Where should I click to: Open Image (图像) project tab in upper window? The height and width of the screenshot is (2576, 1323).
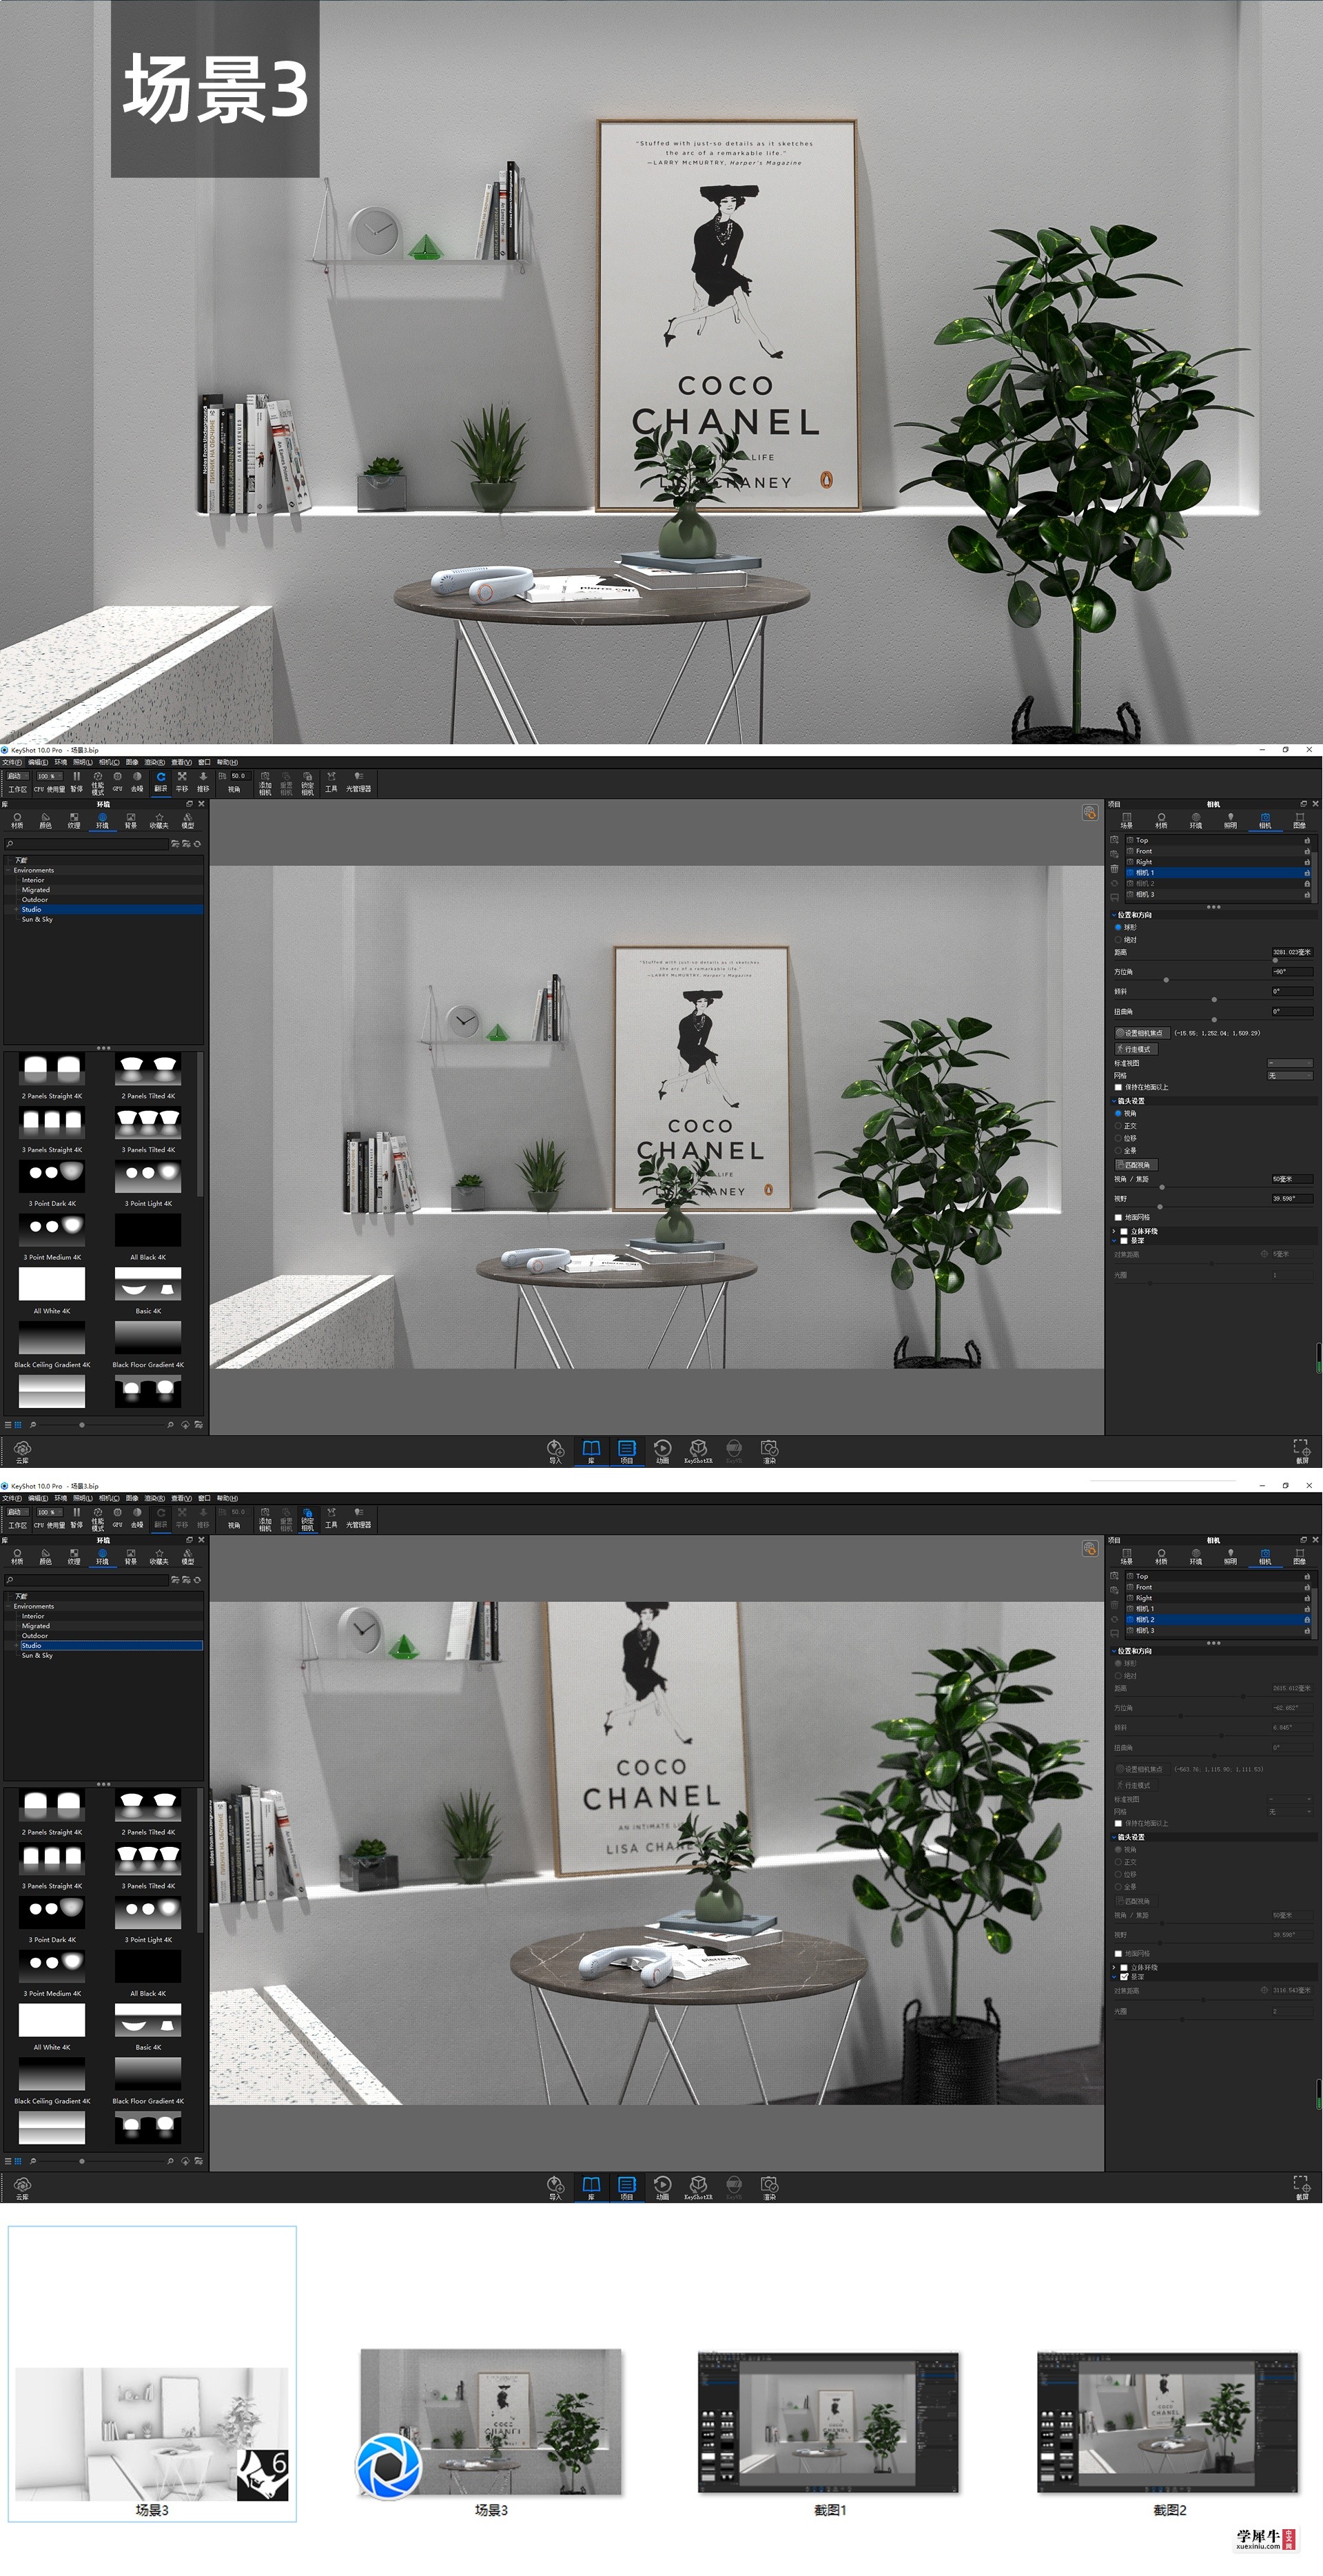point(1300,821)
